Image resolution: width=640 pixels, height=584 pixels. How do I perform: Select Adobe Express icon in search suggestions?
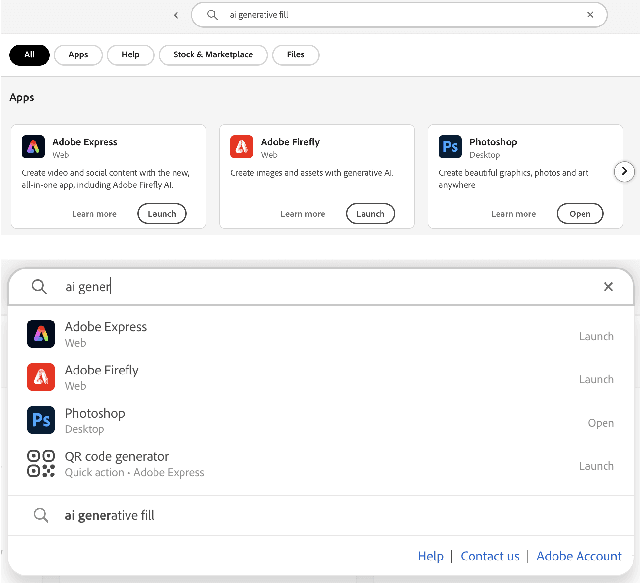[x=40, y=335]
